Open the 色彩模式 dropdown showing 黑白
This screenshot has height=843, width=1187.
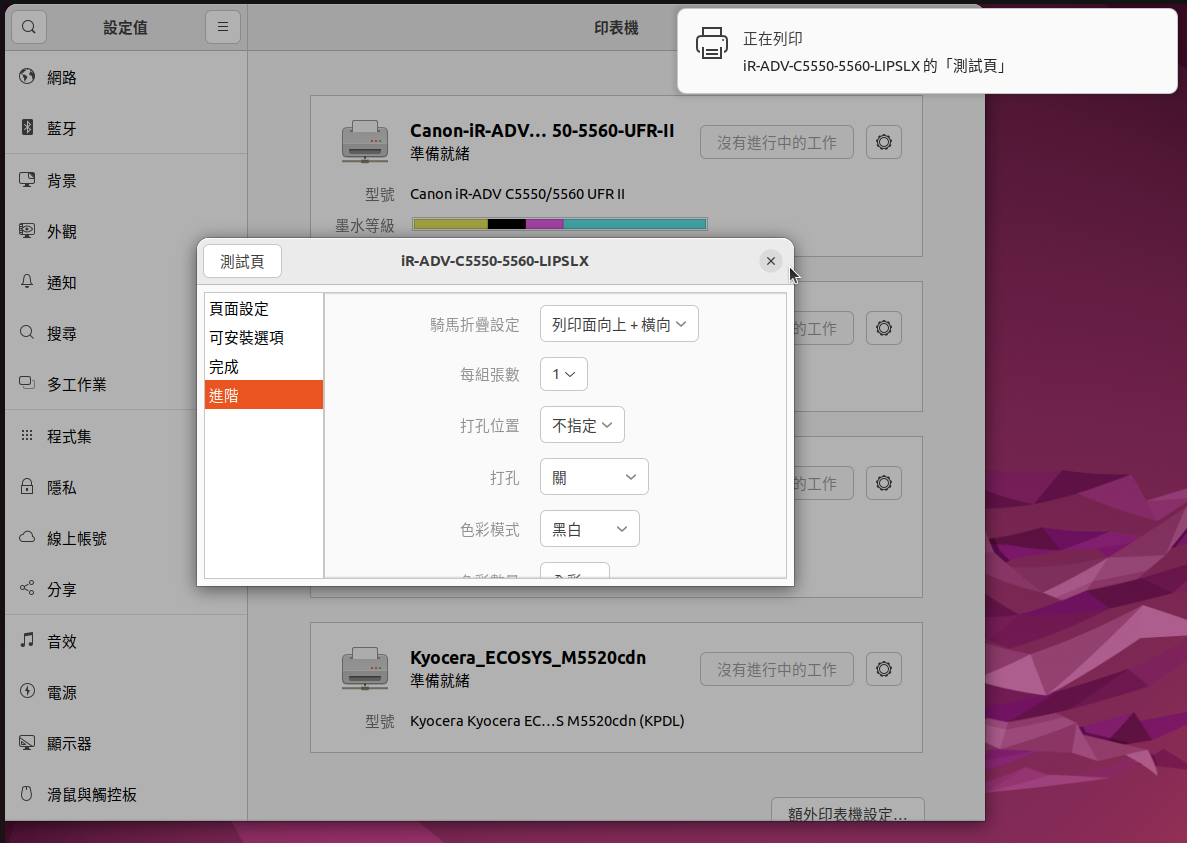coord(590,529)
